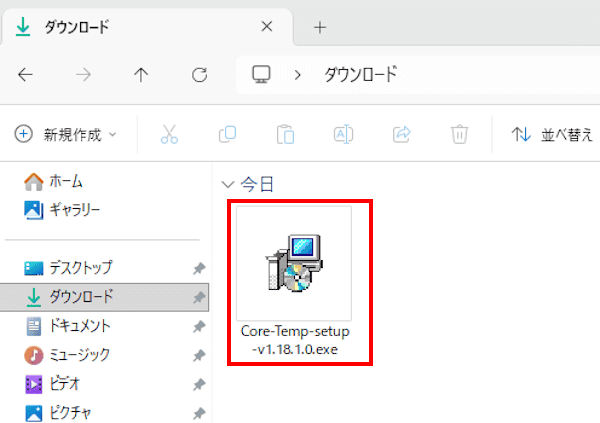600x423 pixels.
Task: Click the Delete trash can icon
Action: pos(460,134)
